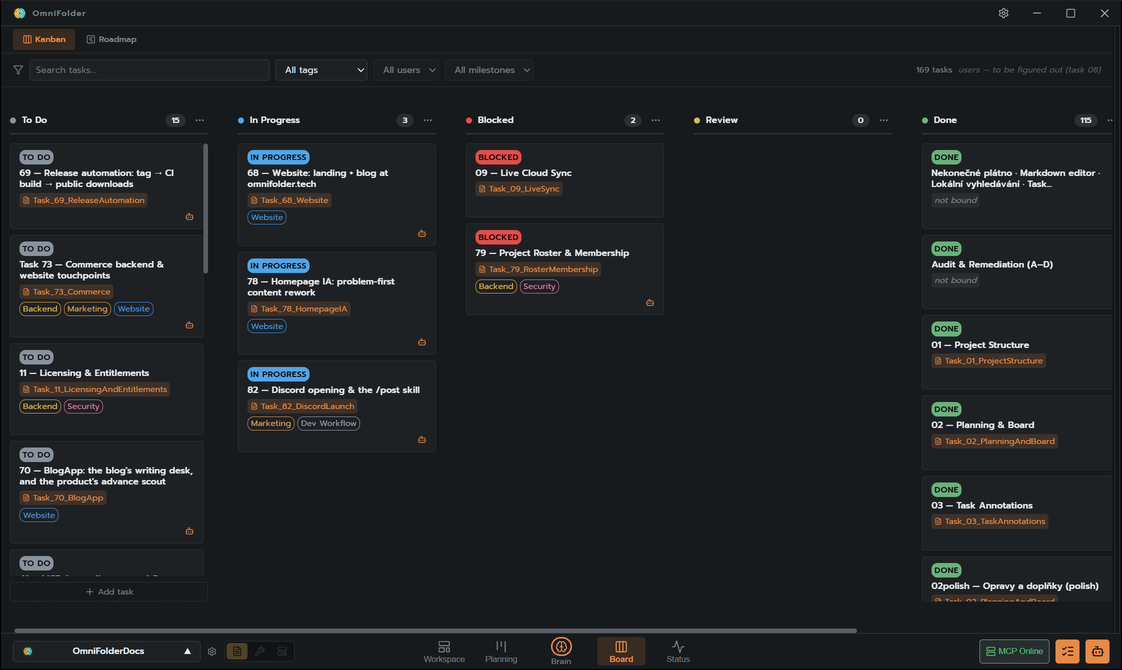Open the Planning view
The height and width of the screenshot is (670, 1122).
point(501,651)
